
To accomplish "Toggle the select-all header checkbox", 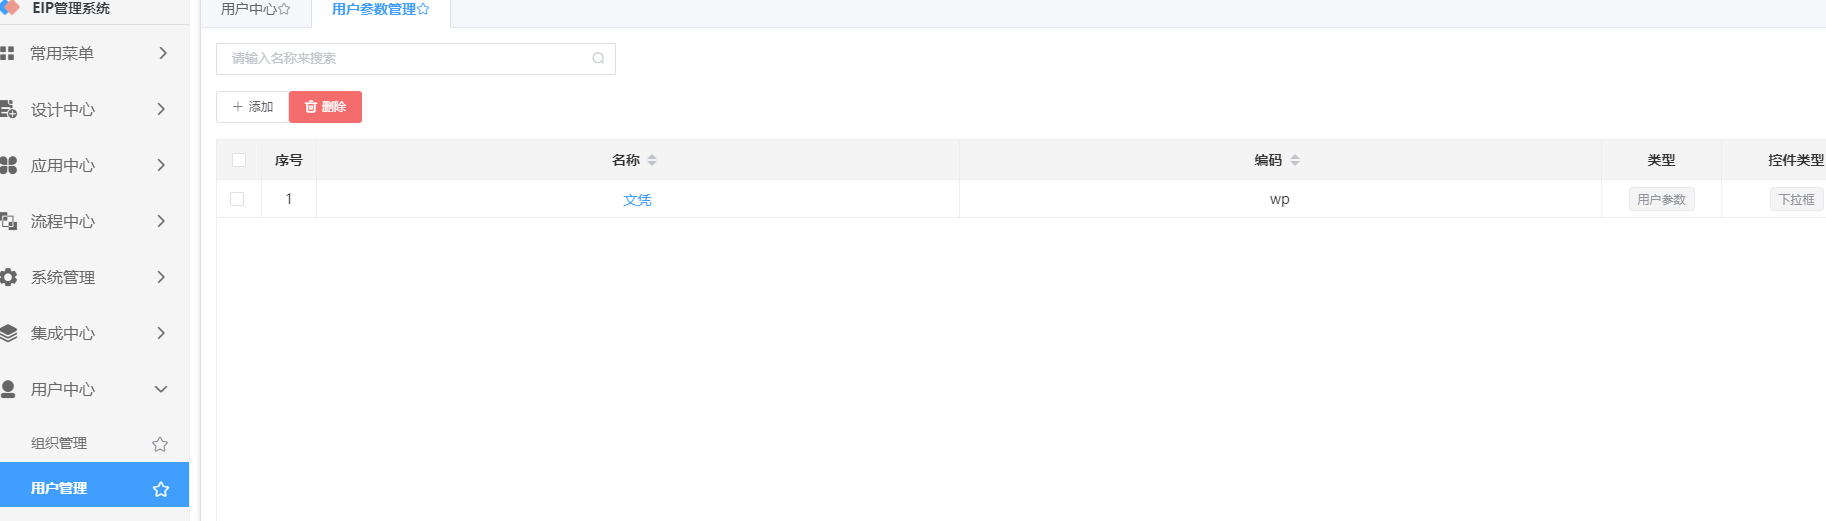I will point(239,160).
